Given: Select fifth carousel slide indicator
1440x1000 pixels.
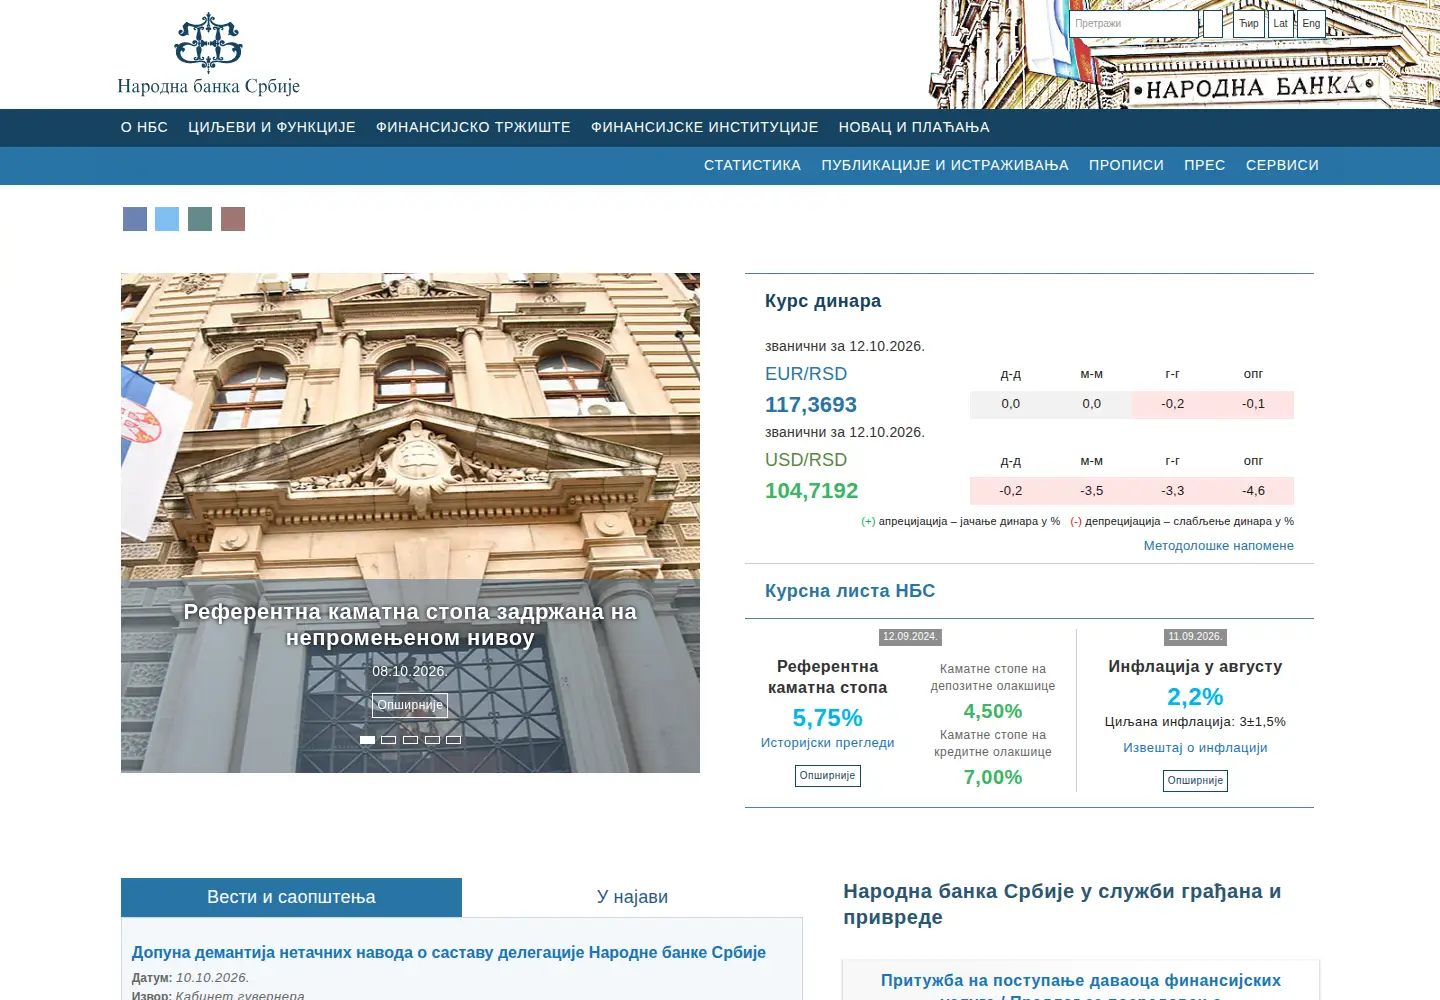Looking at the screenshot, I should pyautogui.click(x=453, y=740).
